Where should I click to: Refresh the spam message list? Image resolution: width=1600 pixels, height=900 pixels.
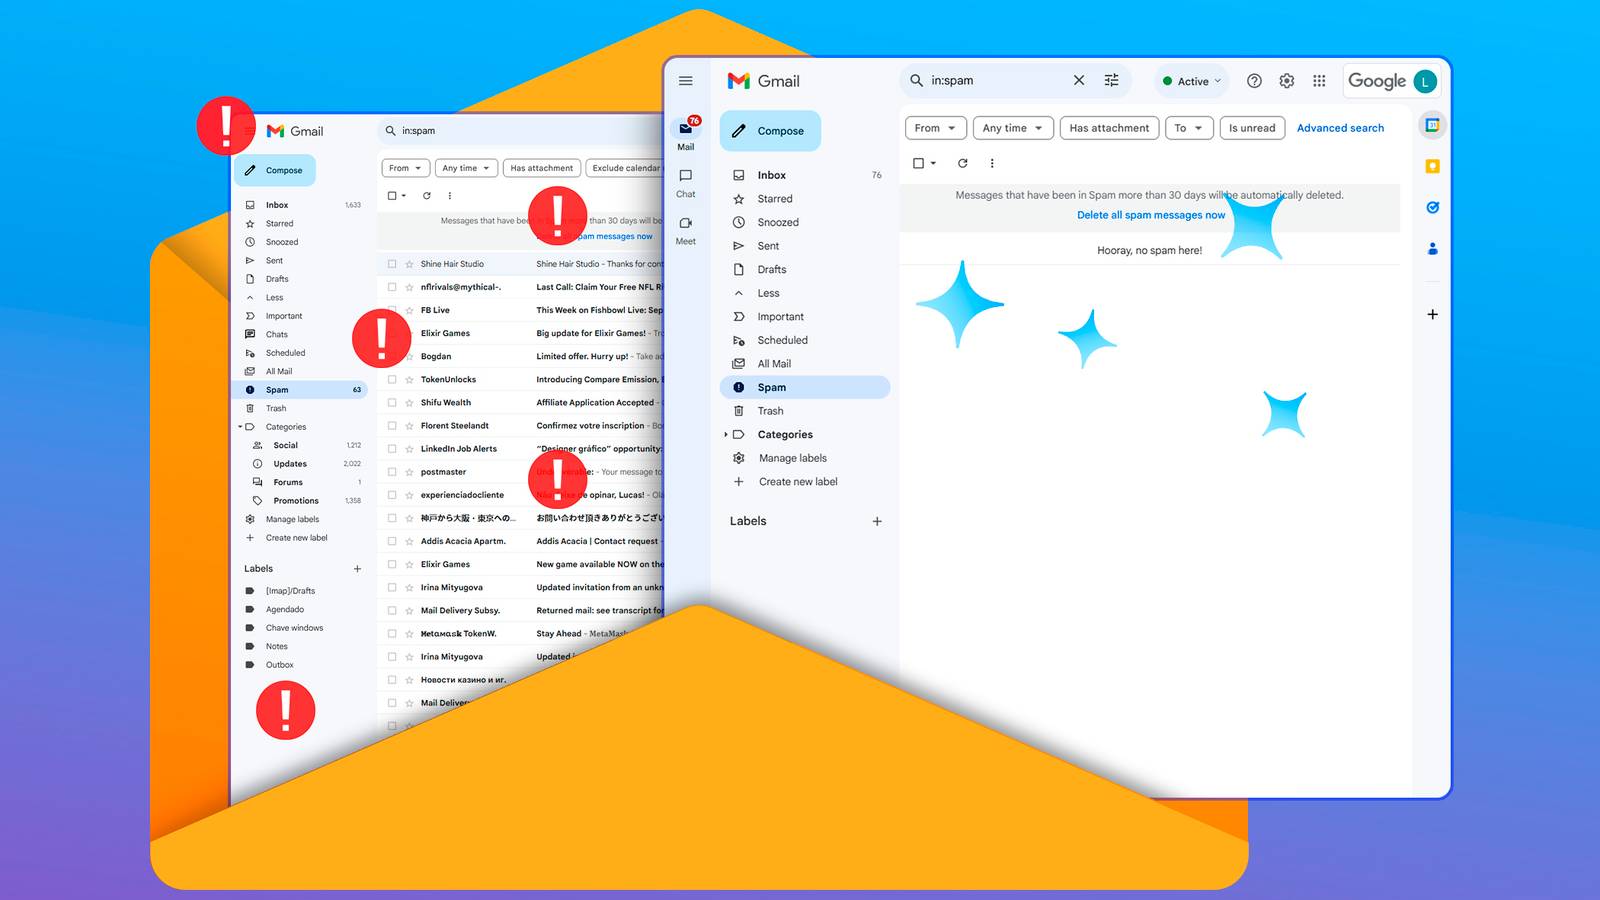click(x=962, y=162)
